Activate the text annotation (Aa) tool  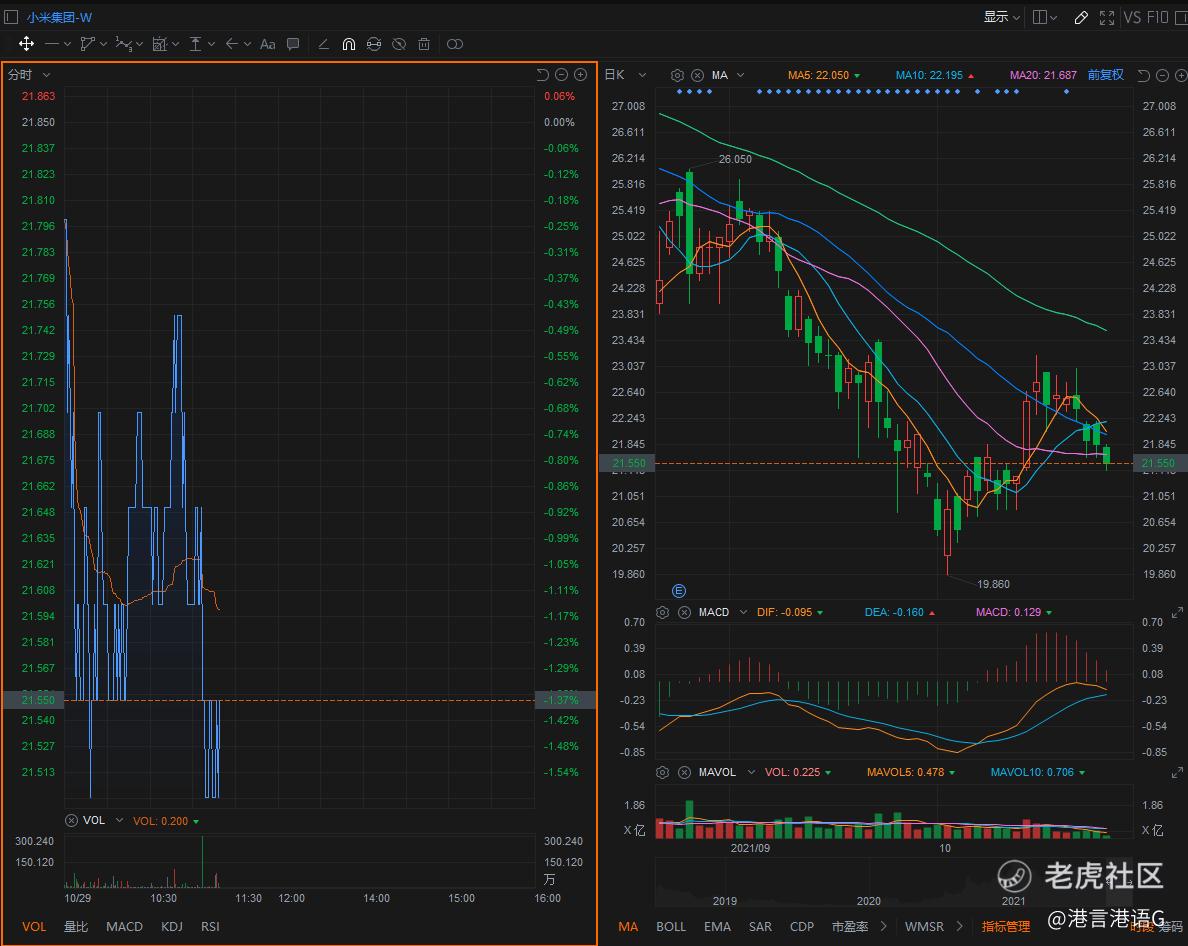pos(267,44)
